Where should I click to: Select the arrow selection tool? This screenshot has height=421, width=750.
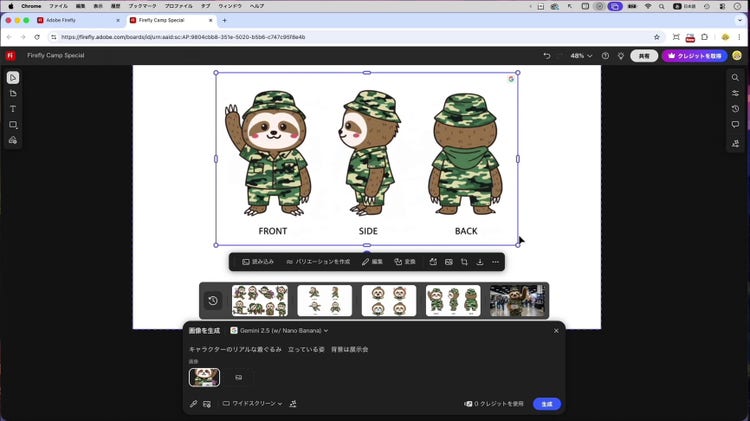click(x=13, y=78)
